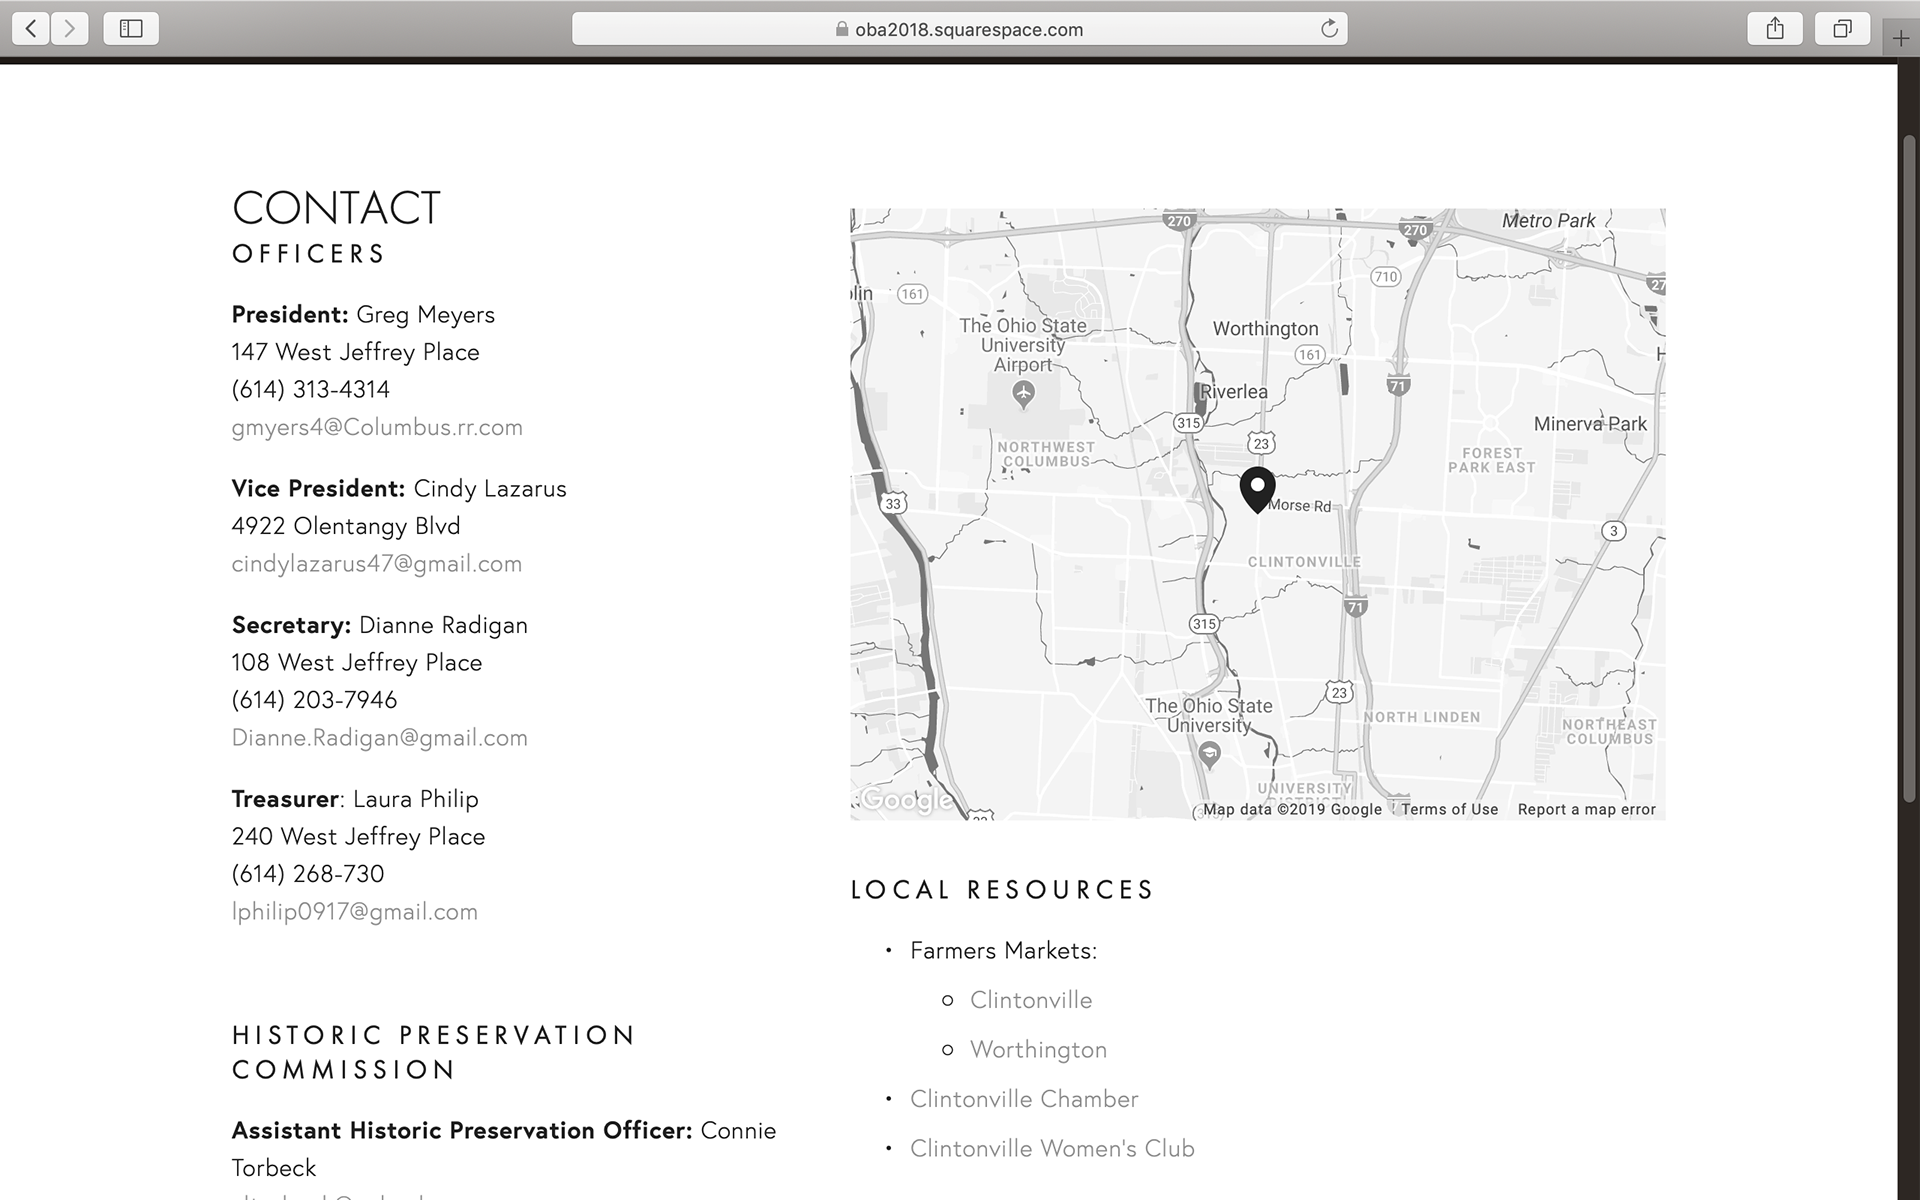Click the page vertical scrollbar
Image resolution: width=1920 pixels, height=1200 pixels.
1909,470
